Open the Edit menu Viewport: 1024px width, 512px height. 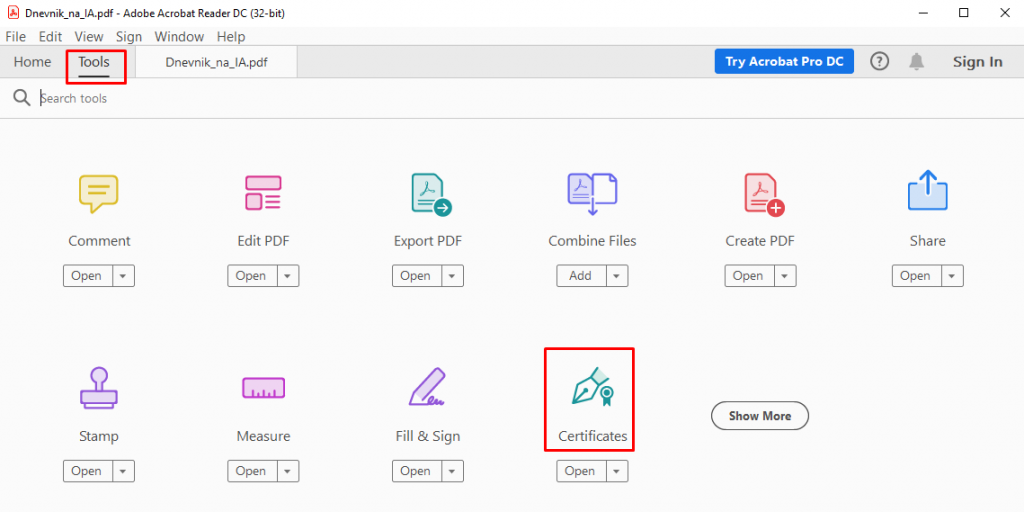50,37
